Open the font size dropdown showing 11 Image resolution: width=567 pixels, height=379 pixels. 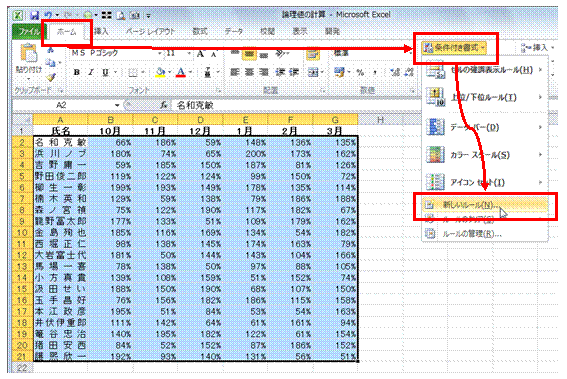click(189, 54)
